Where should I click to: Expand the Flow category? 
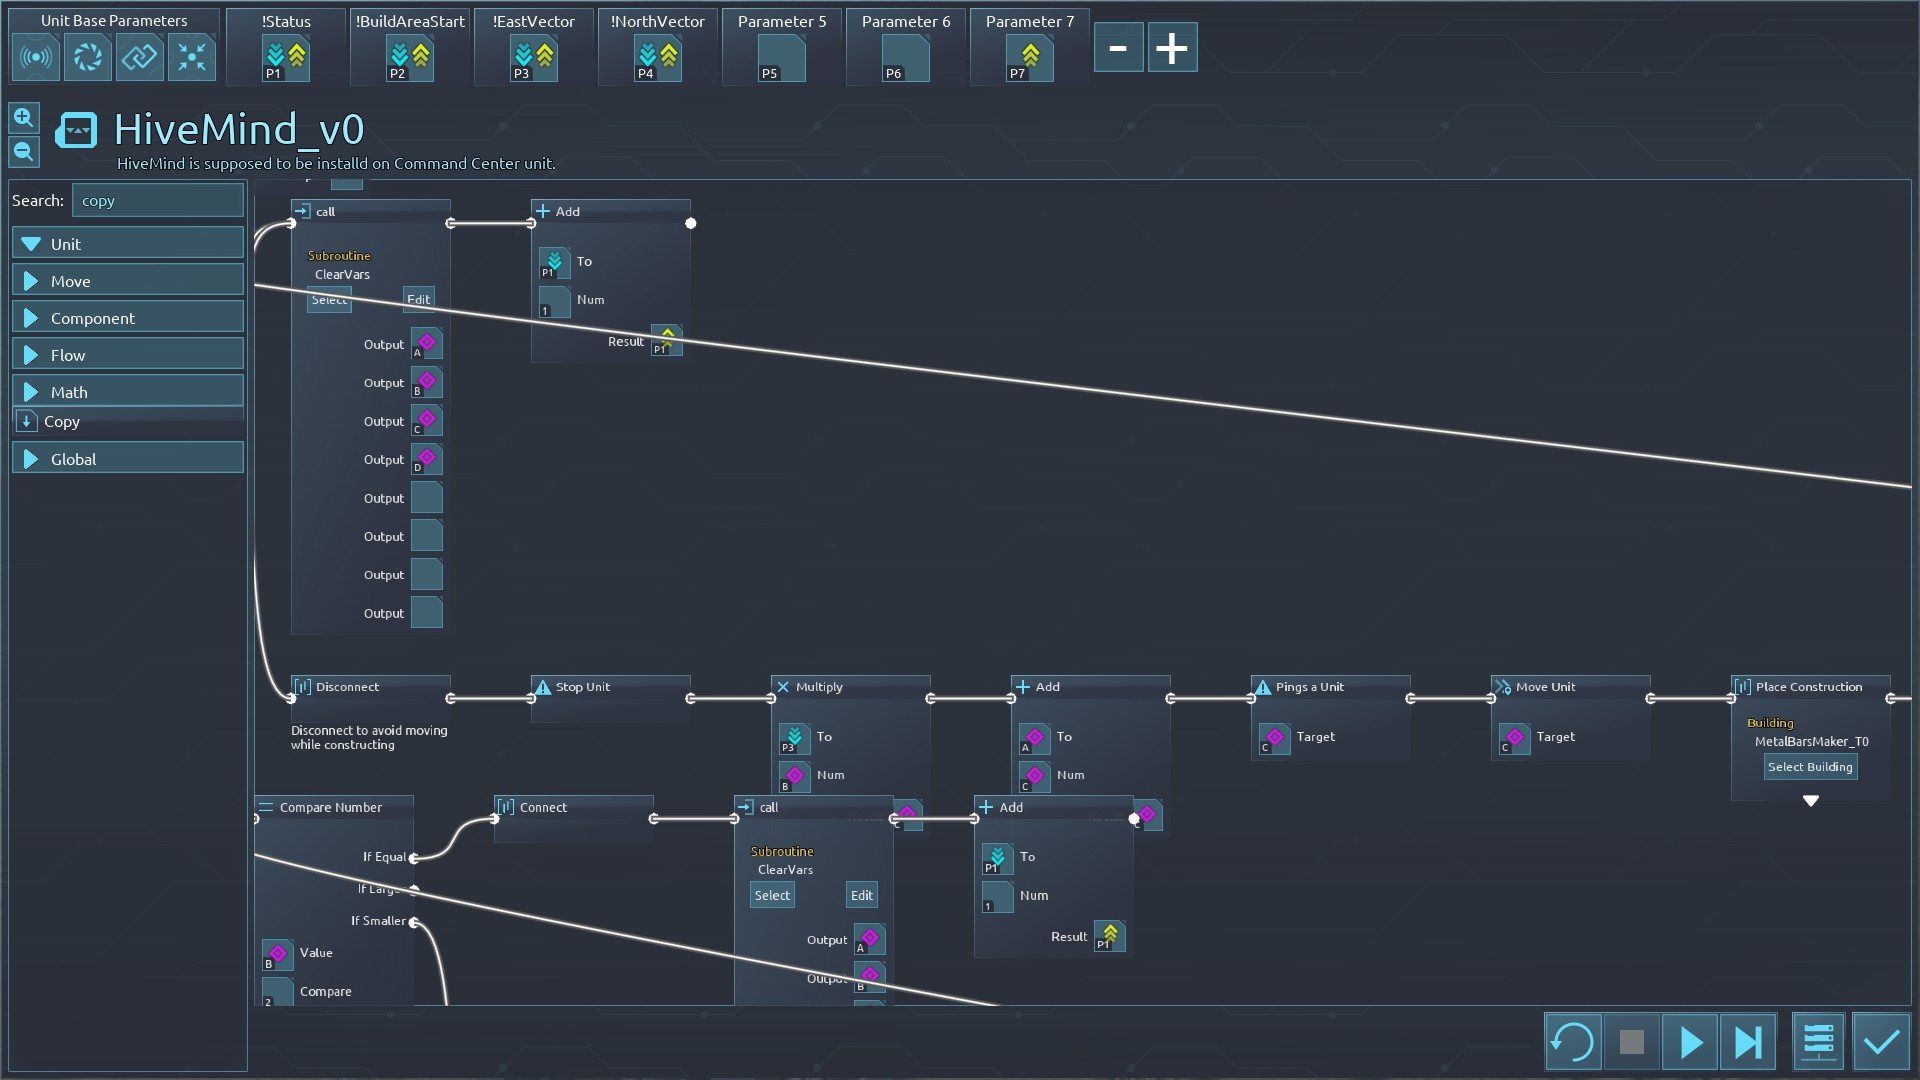pos(128,355)
